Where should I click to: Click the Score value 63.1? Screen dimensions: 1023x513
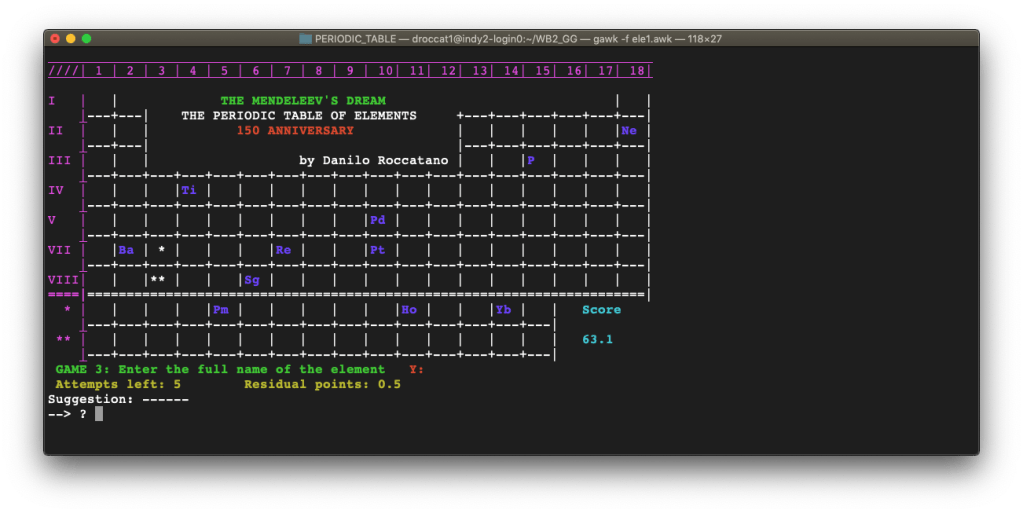[597, 340]
